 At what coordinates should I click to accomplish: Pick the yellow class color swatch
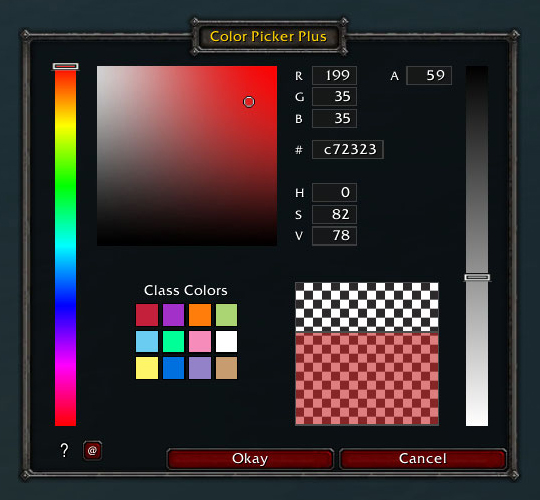click(147, 368)
